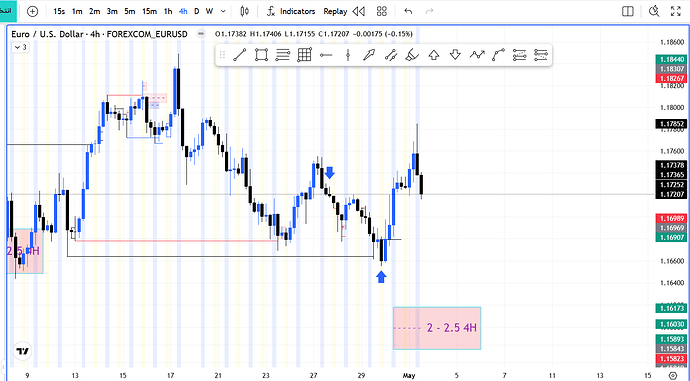Select the parallel lines channel tool
This screenshot has height=381, width=690.
pyautogui.click(x=283, y=55)
